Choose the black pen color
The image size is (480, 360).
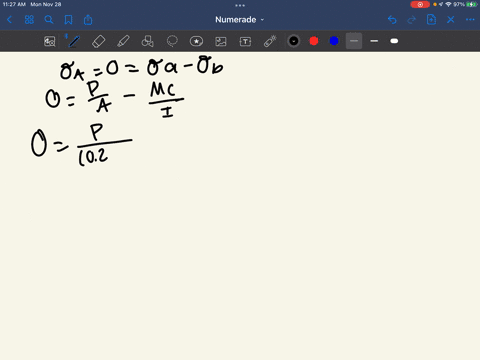coord(294,41)
